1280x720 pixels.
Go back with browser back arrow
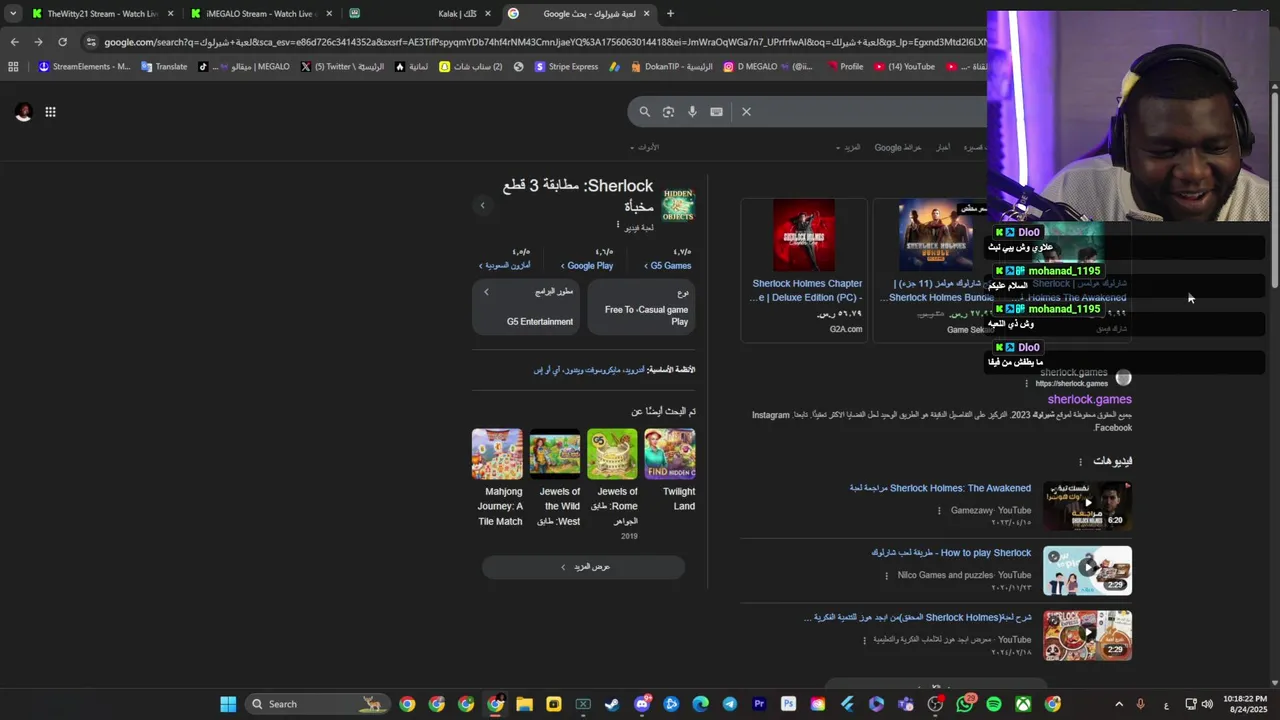14,42
